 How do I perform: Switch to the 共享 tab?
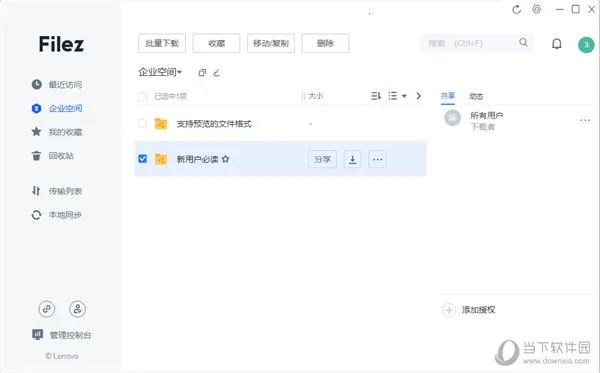pyautogui.click(x=448, y=96)
